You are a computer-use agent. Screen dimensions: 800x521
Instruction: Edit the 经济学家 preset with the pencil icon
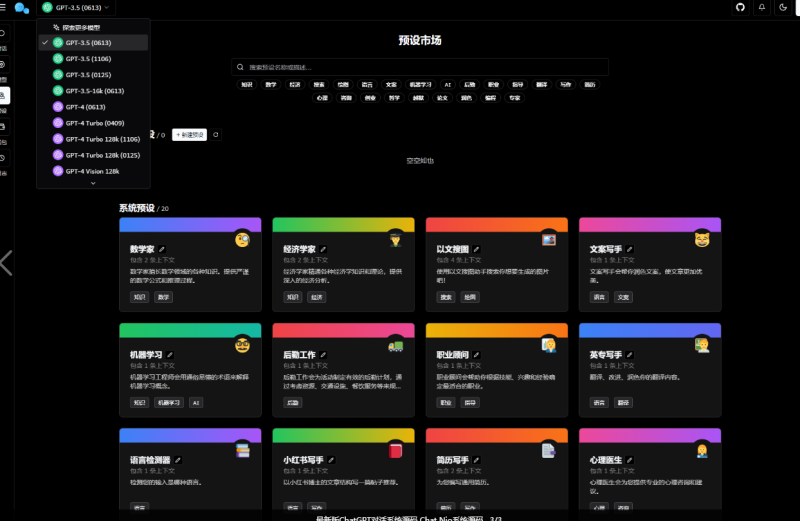click(x=323, y=250)
